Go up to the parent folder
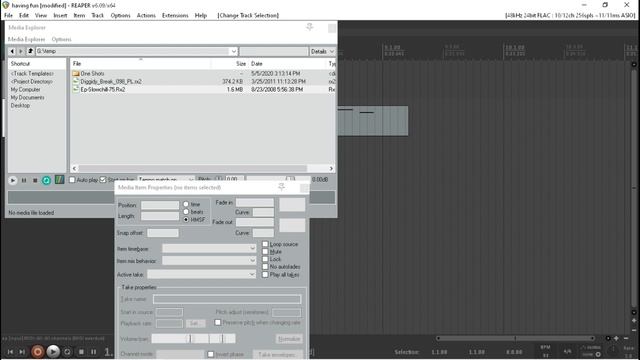The image size is (640, 360). click(30, 51)
